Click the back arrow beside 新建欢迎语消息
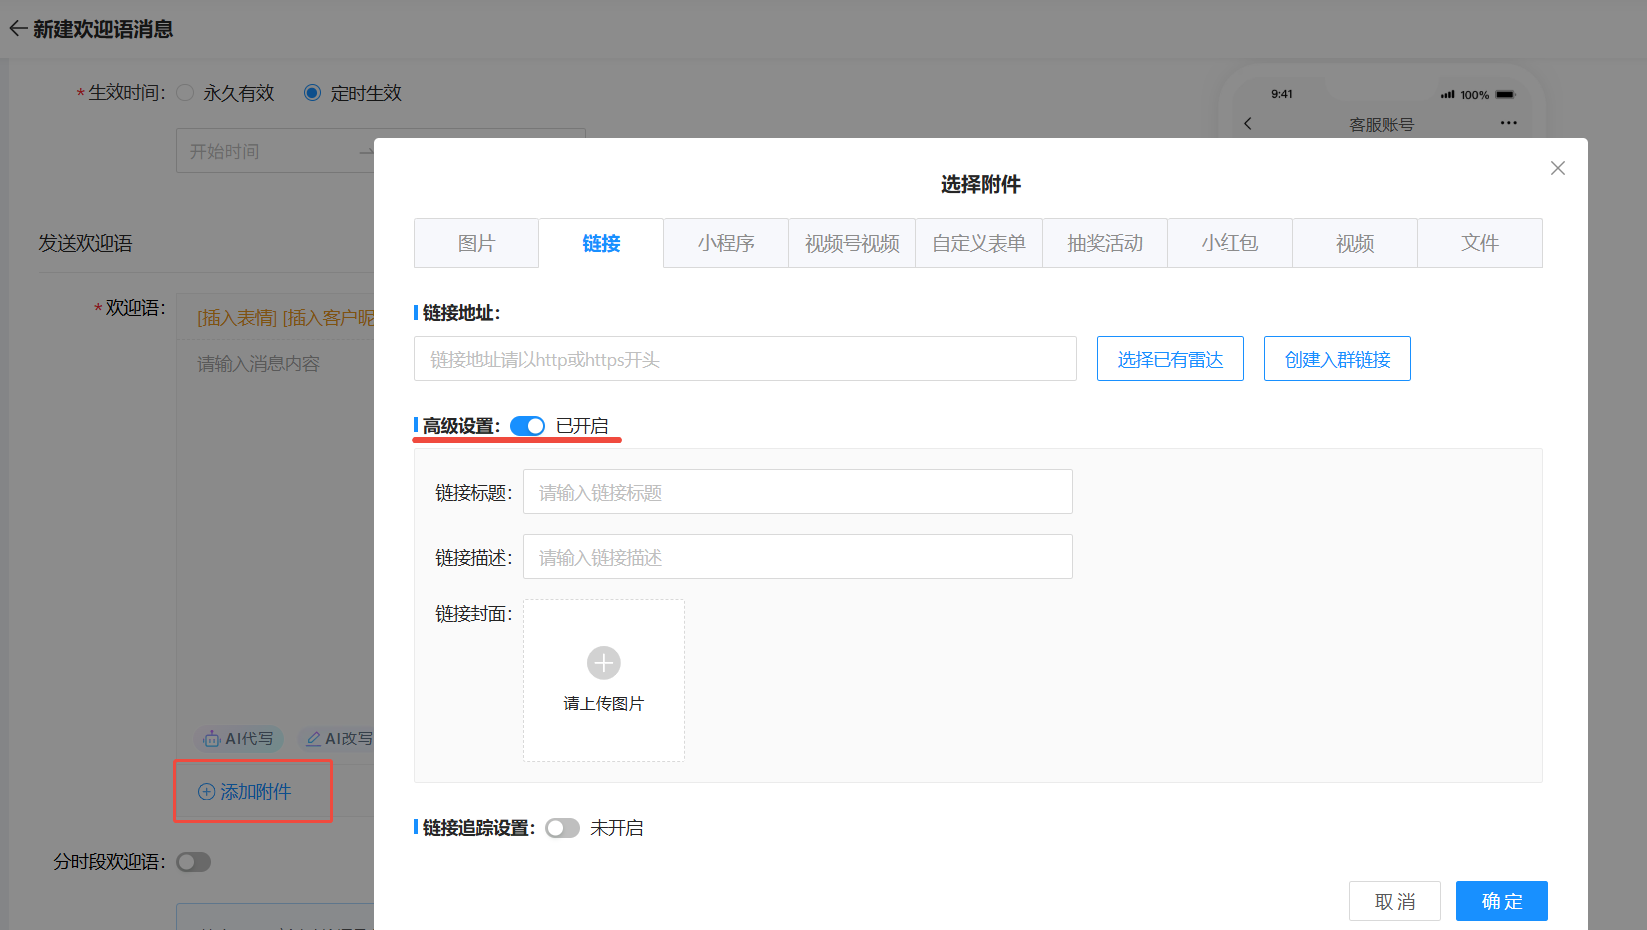Screen dimensions: 1647x930 point(18,29)
